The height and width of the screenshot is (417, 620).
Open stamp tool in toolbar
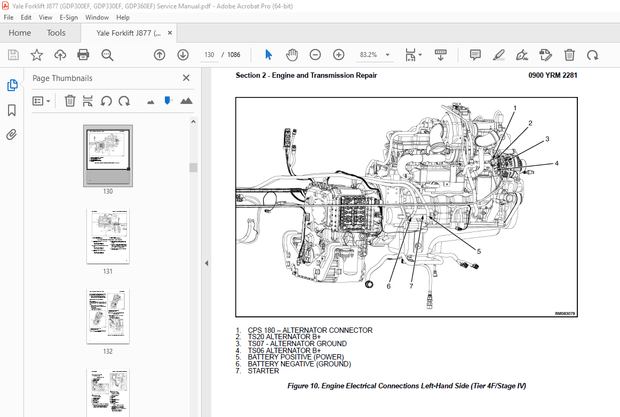[546, 55]
